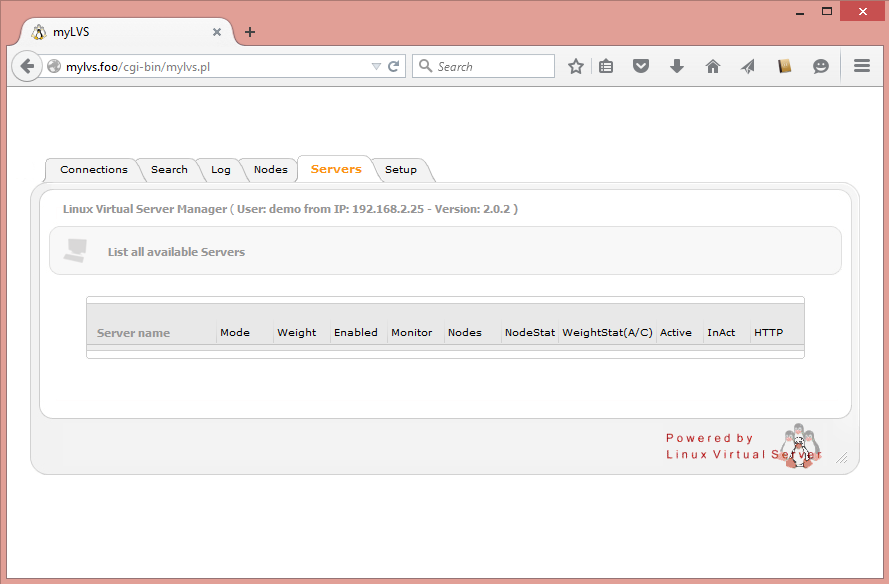Image resolution: width=889 pixels, height=584 pixels.
Task: Click the Pocket save icon
Action: [x=641, y=66]
